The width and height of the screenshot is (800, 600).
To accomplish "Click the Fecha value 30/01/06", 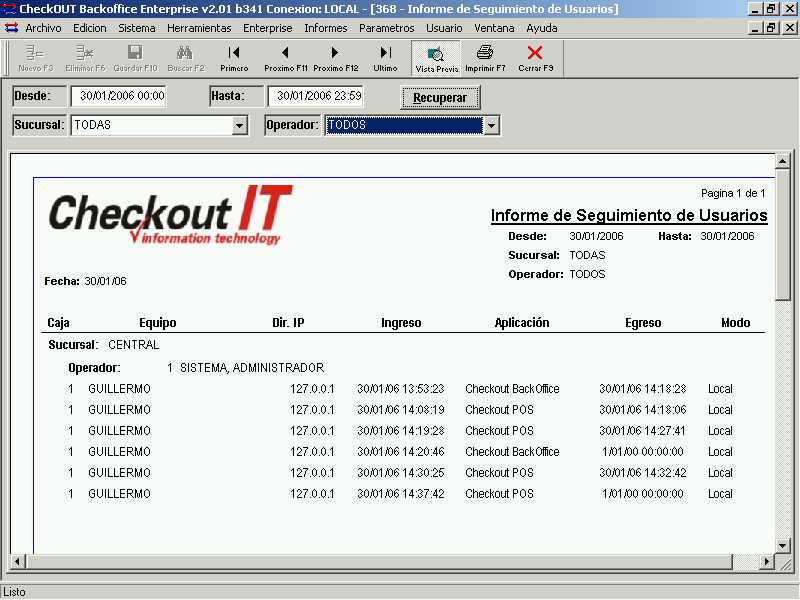I will pyautogui.click(x=106, y=281).
